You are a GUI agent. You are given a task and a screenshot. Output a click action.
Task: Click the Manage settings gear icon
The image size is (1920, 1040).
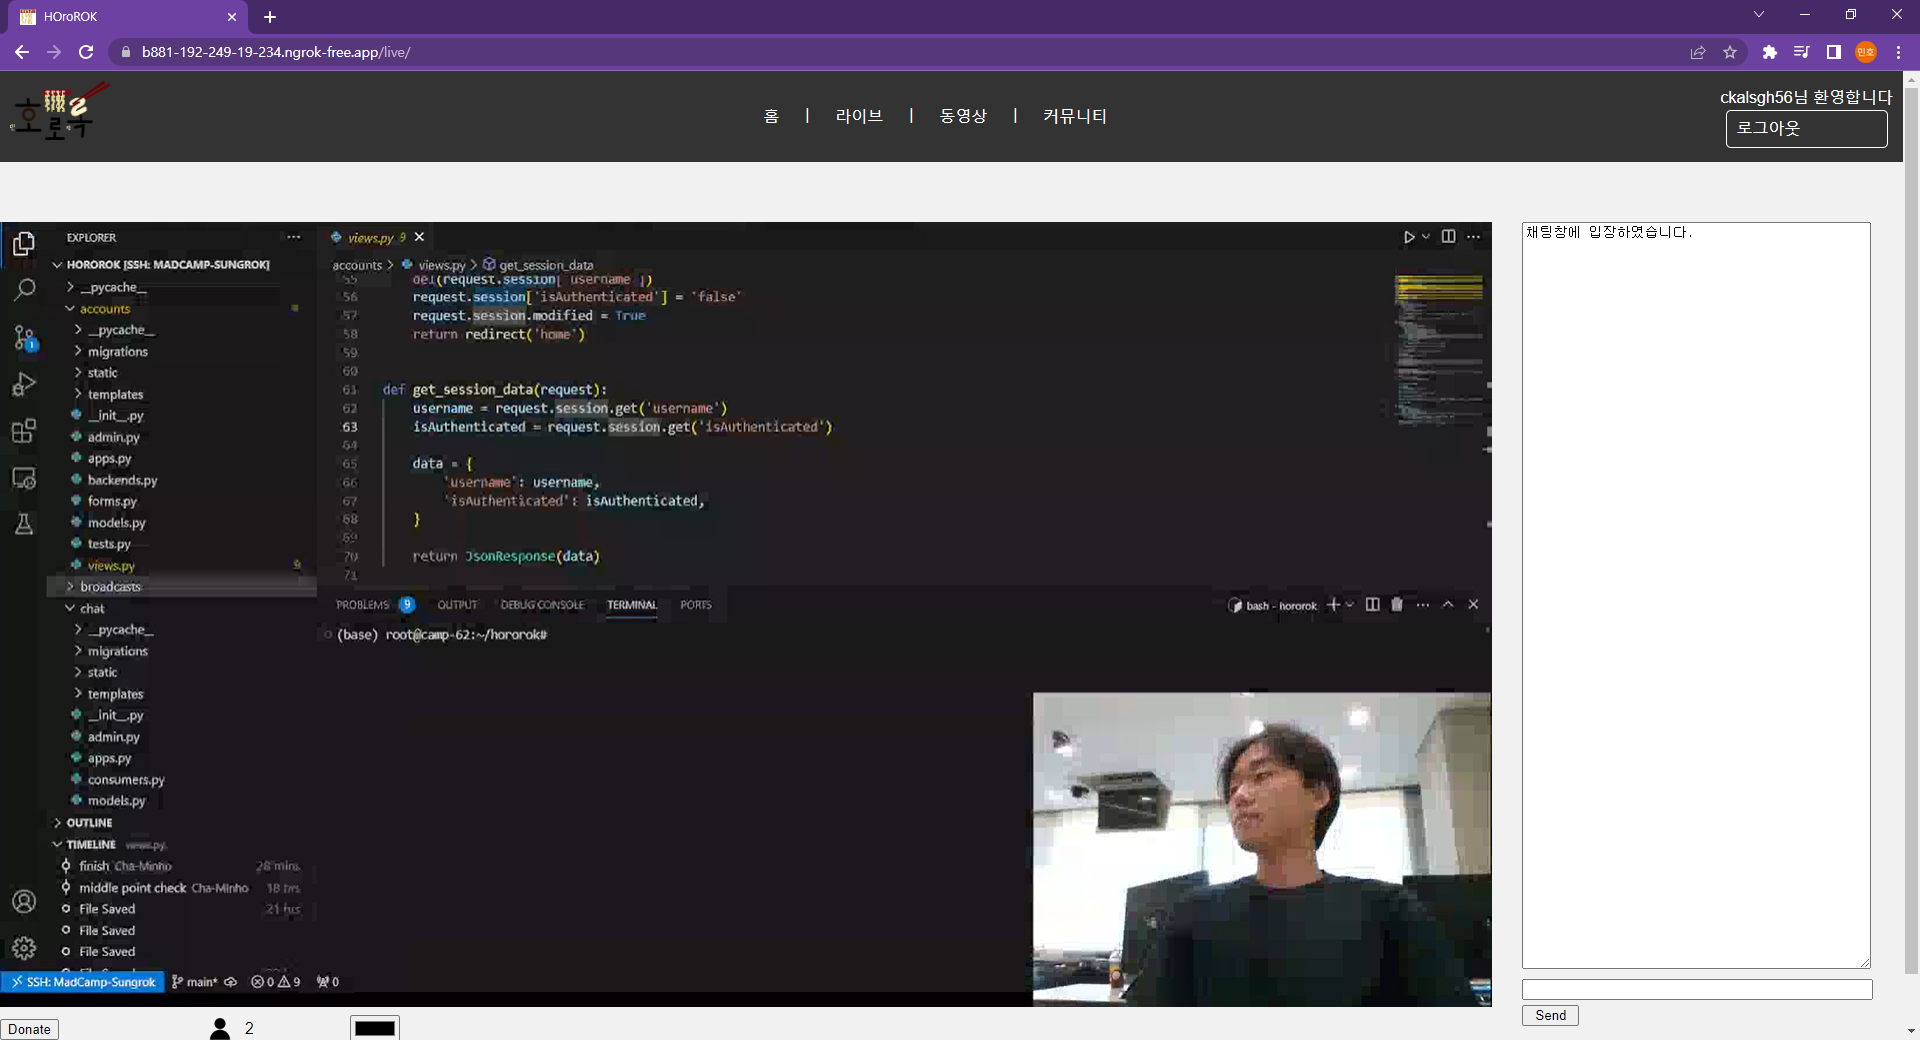pos(24,948)
